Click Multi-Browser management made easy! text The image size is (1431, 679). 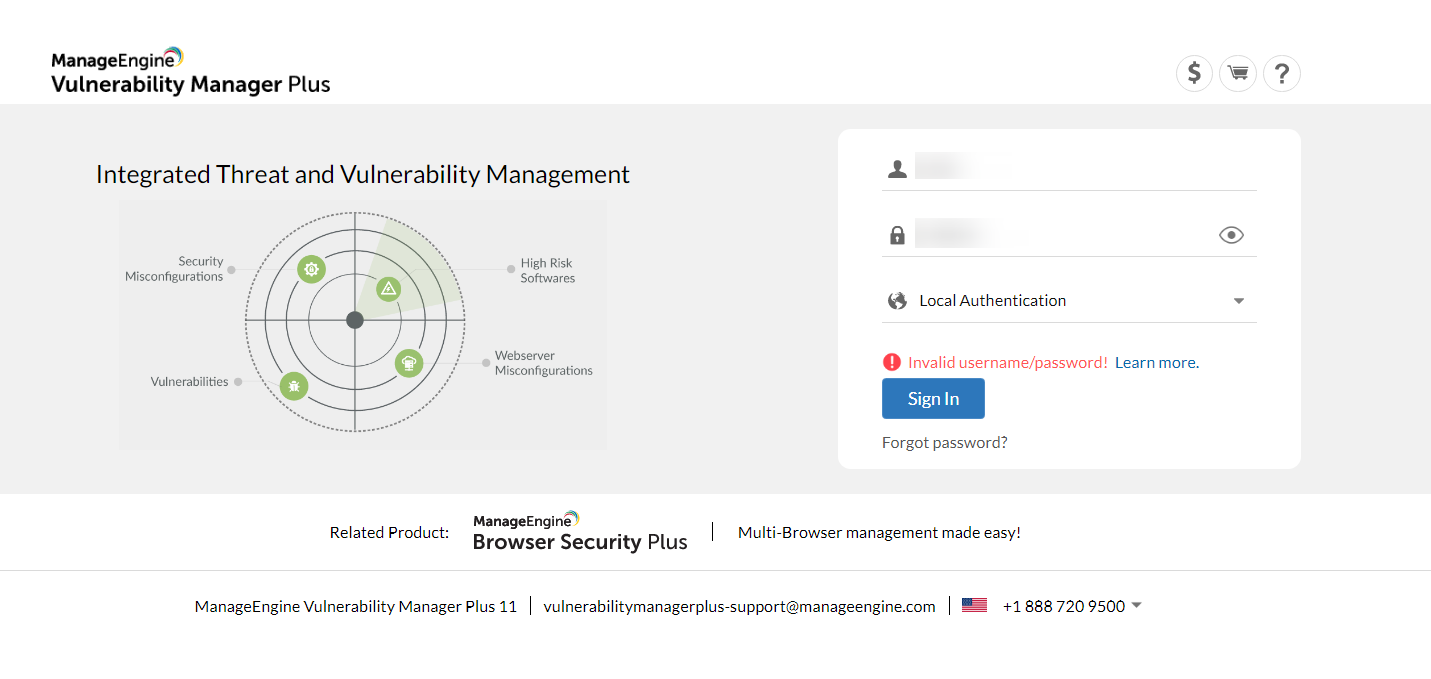click(x=879, y=532)
